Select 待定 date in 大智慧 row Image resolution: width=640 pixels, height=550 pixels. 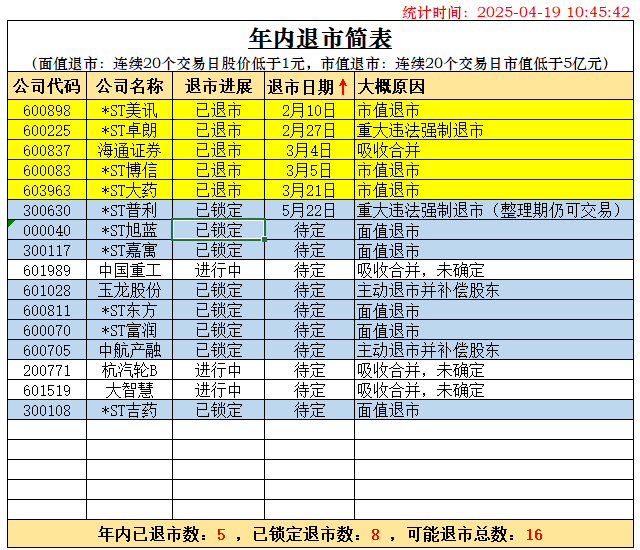point(309,390)
